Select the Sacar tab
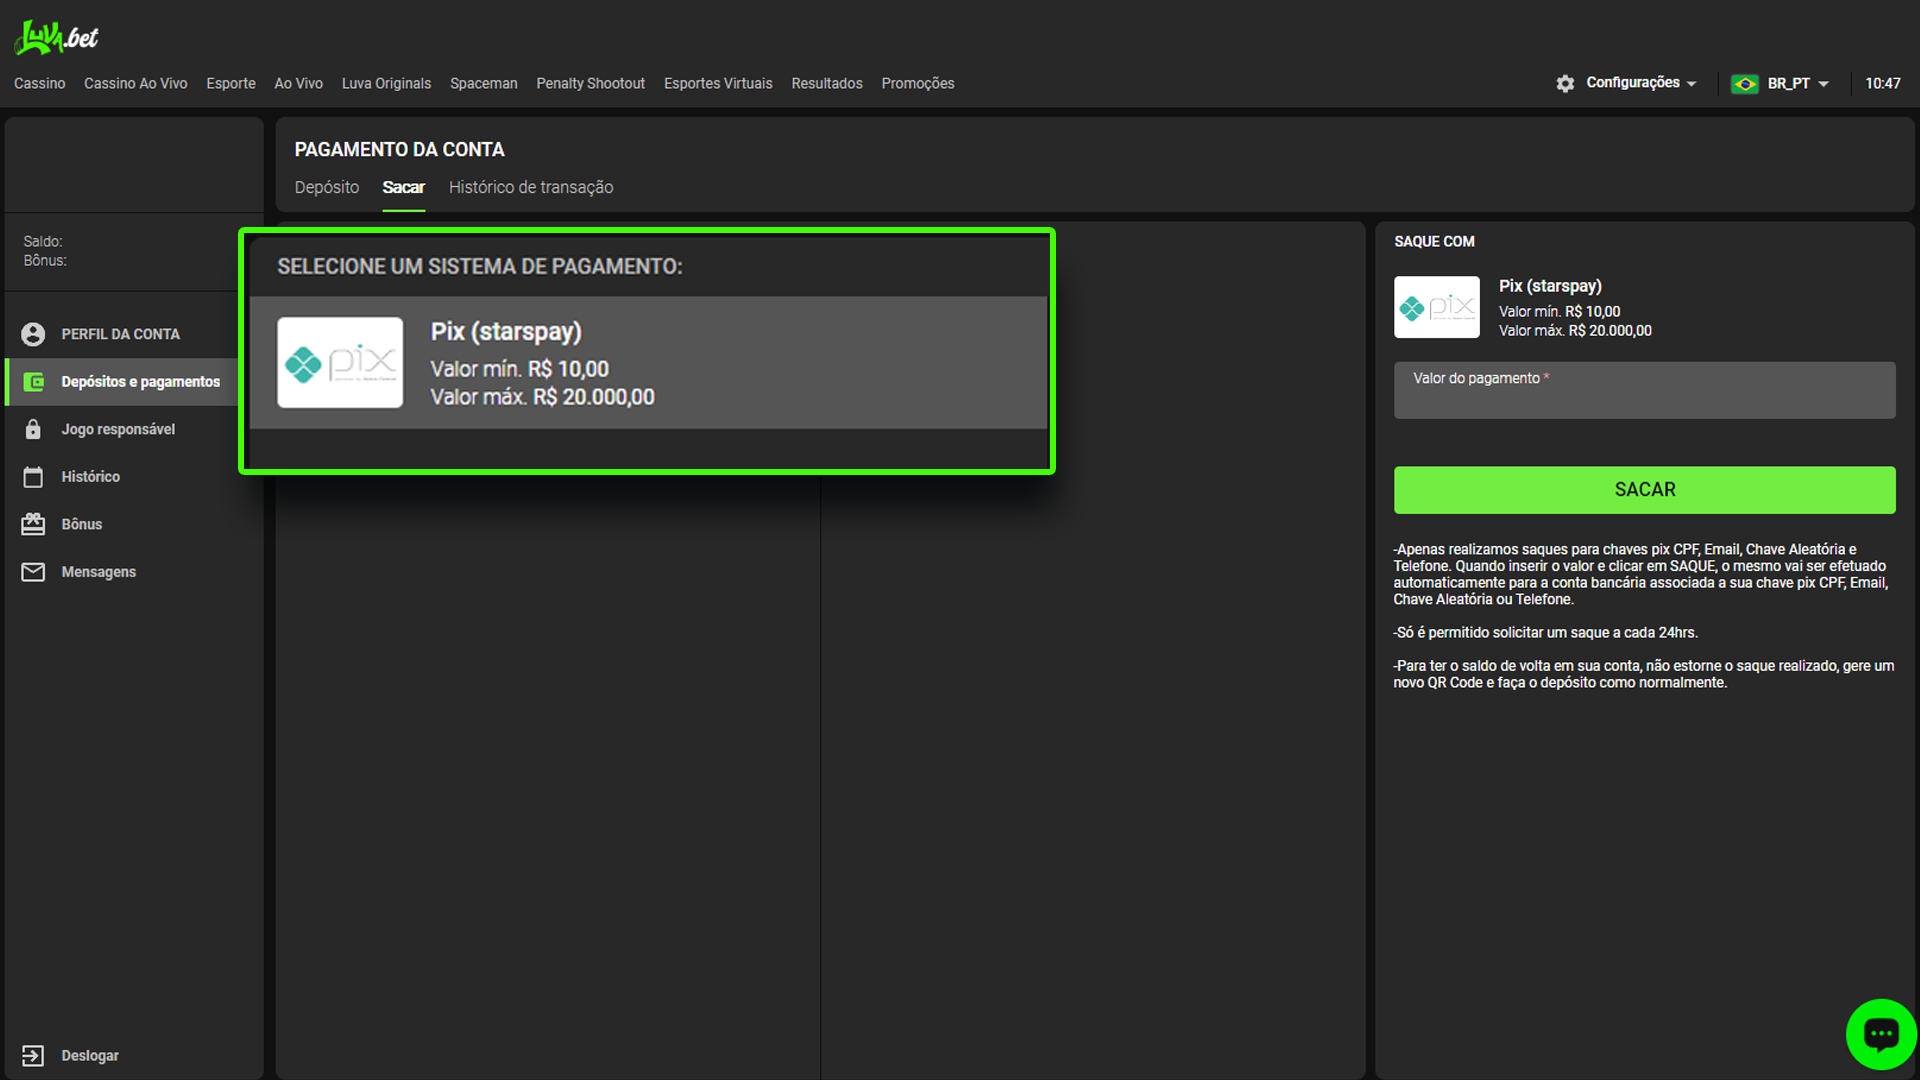 tap(403, 188)
